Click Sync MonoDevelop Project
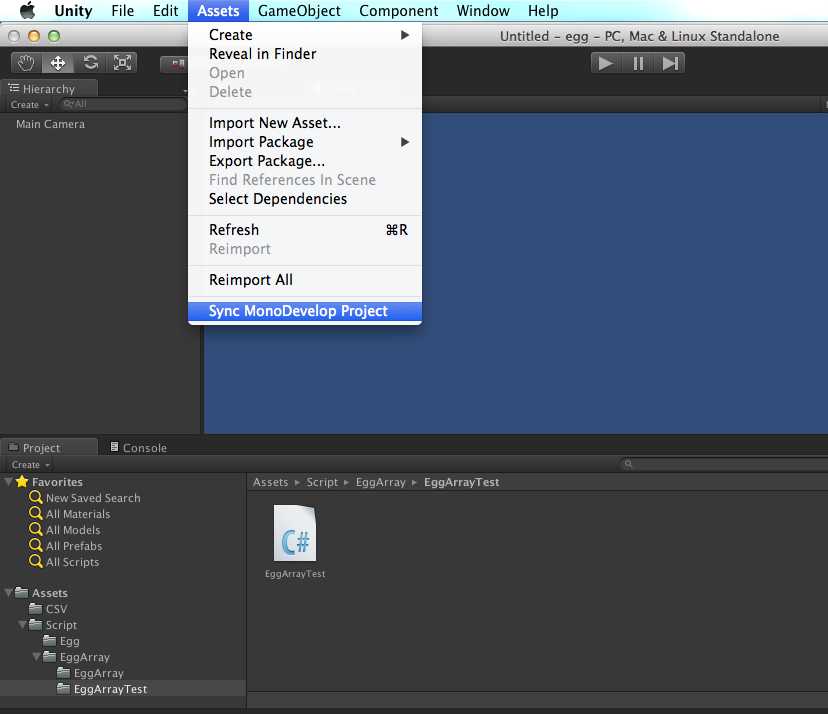This screenshot has width=828, height=714. [305, 311]
